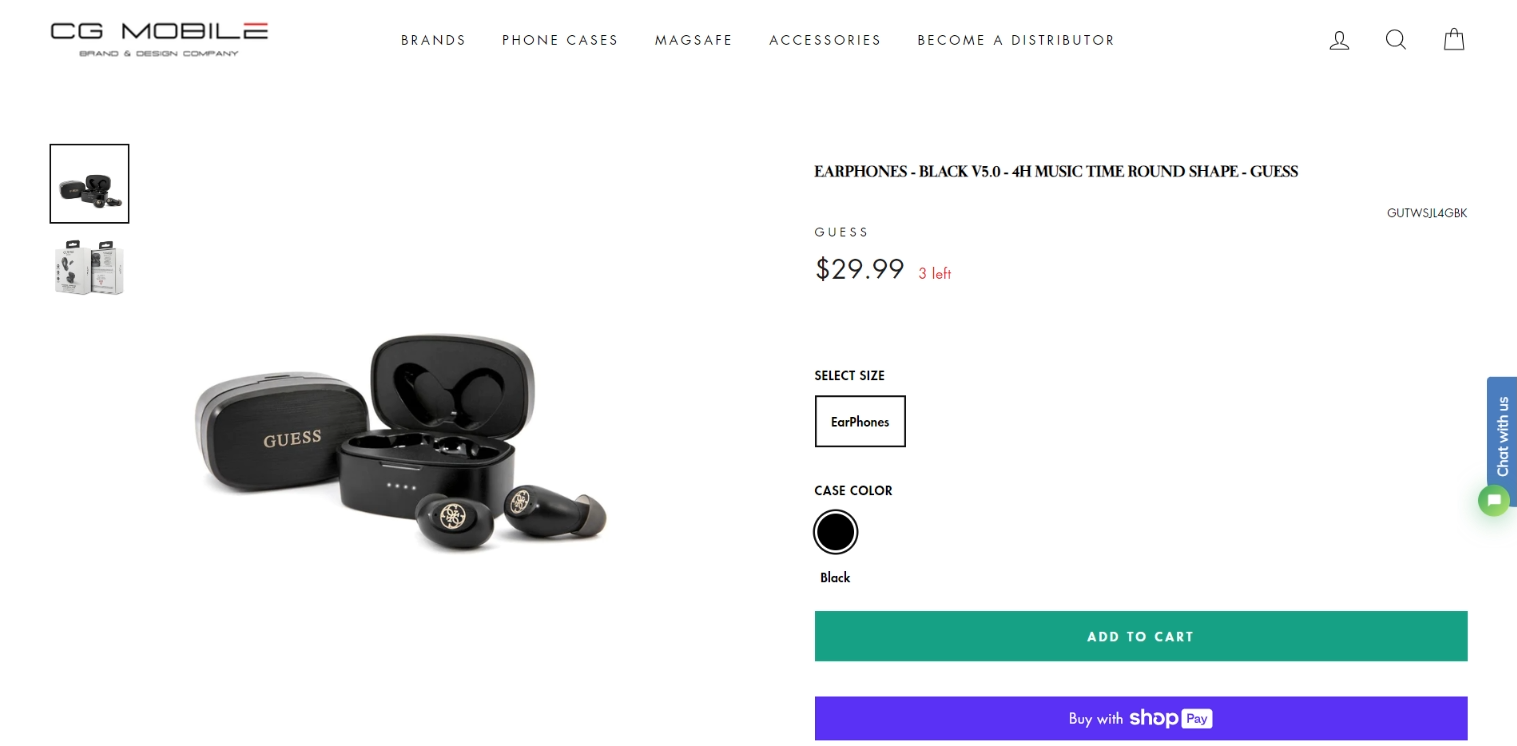The height and width of the screenshot is (746, 1517).
Task: Open the Chat with us side tab
Action: click(x=1502, y=435)
